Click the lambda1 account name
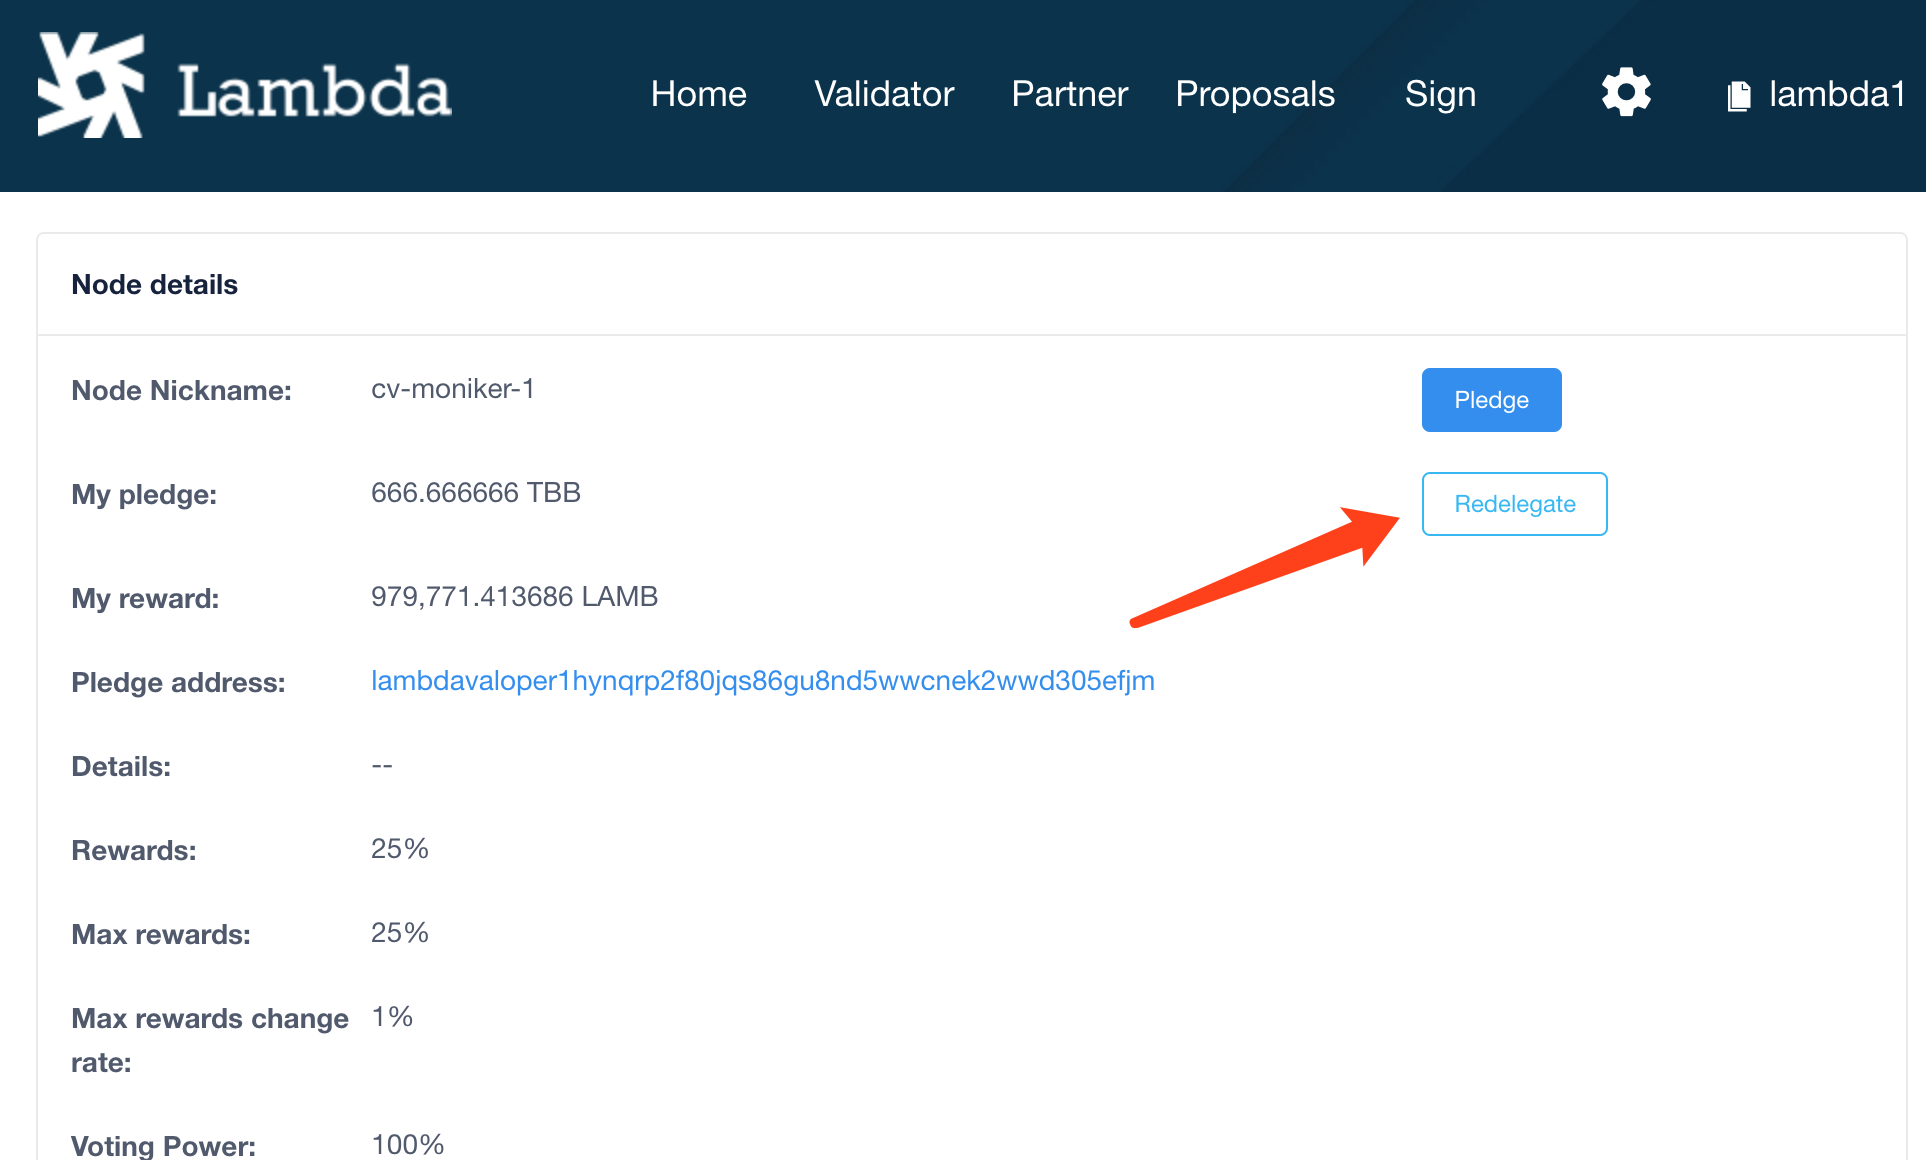Screen dimensions: 1926x1160 click(x=1836, y=94)
